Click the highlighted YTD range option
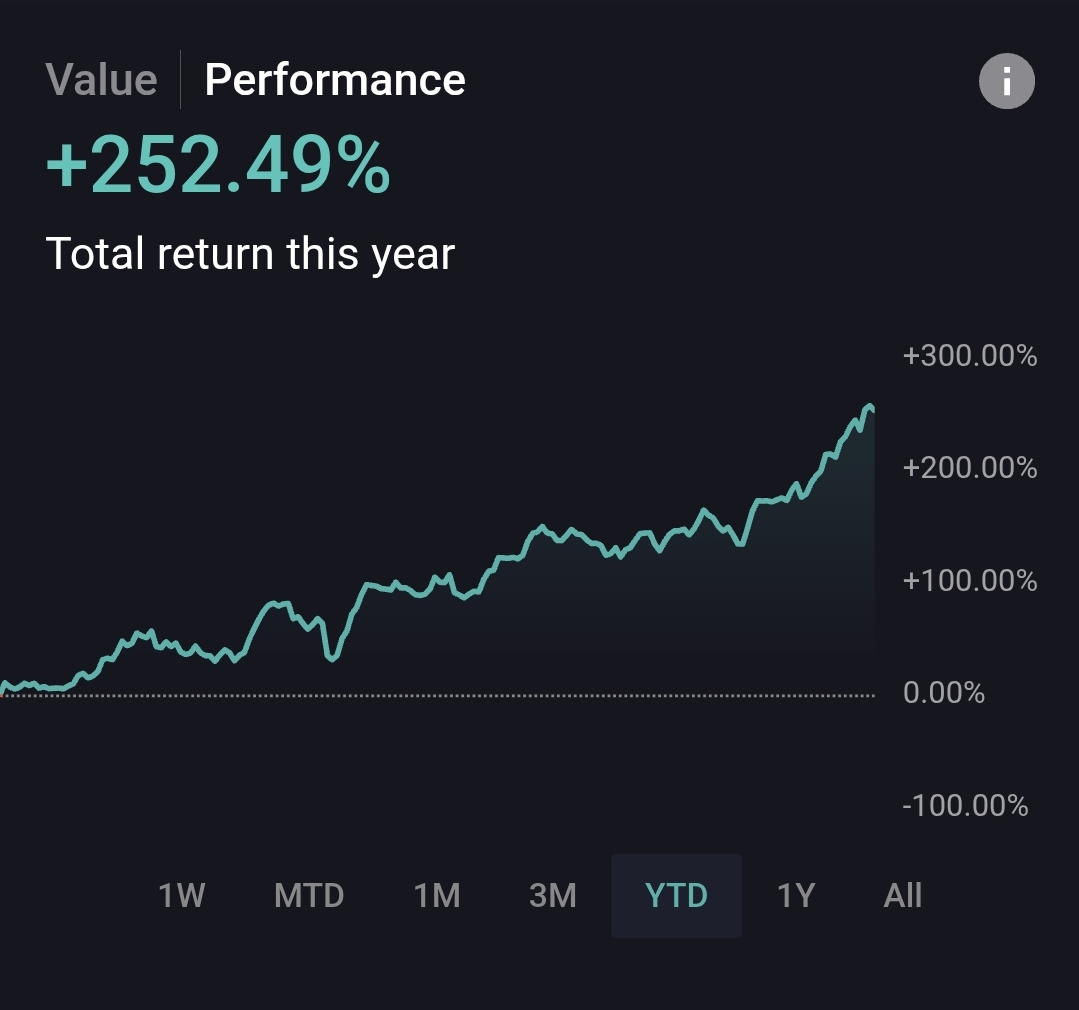 (x=677, y=895)
